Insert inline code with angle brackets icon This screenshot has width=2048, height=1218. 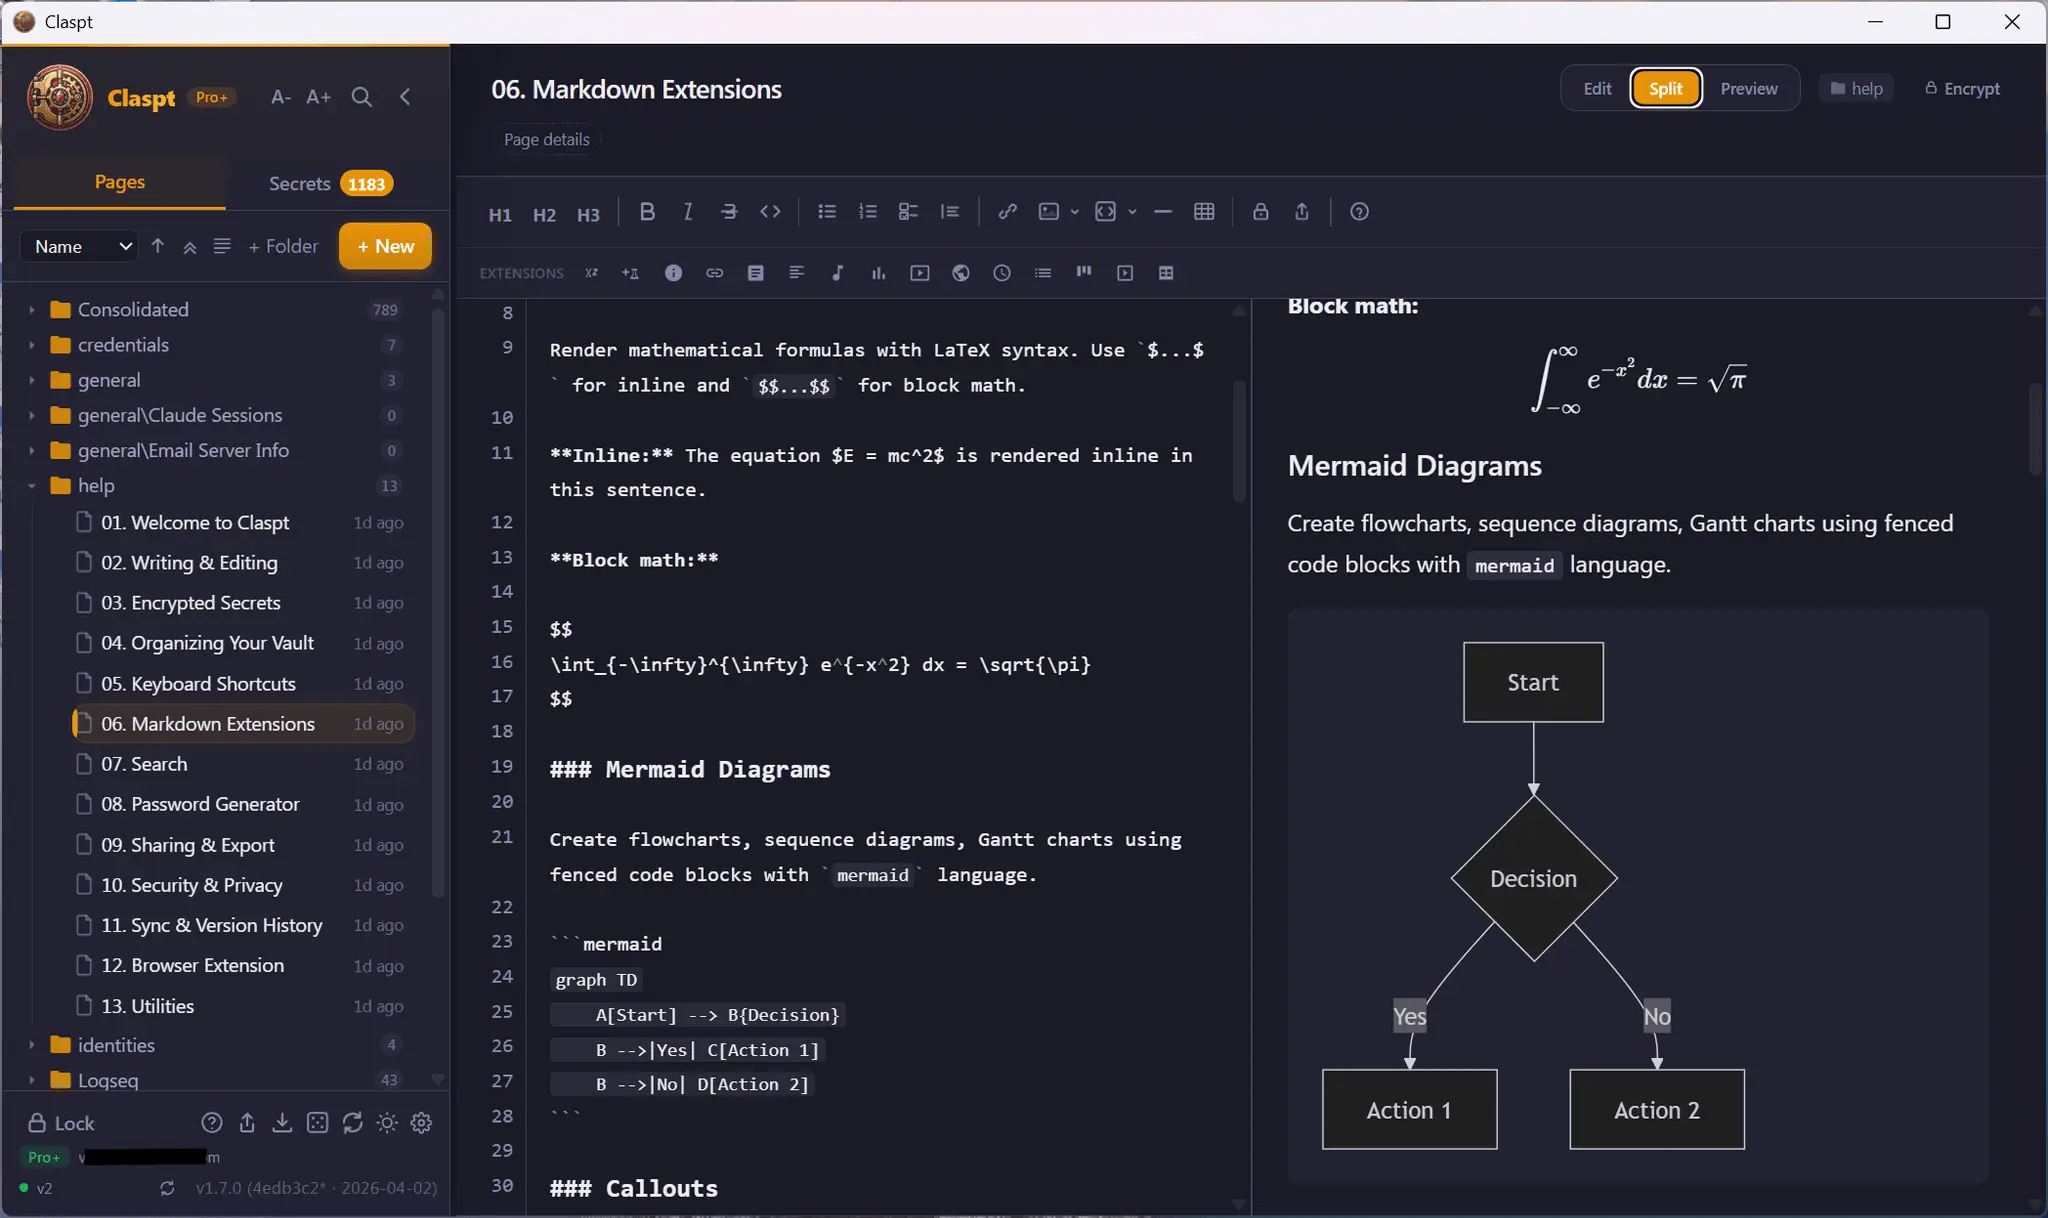[x=770, y=212]
